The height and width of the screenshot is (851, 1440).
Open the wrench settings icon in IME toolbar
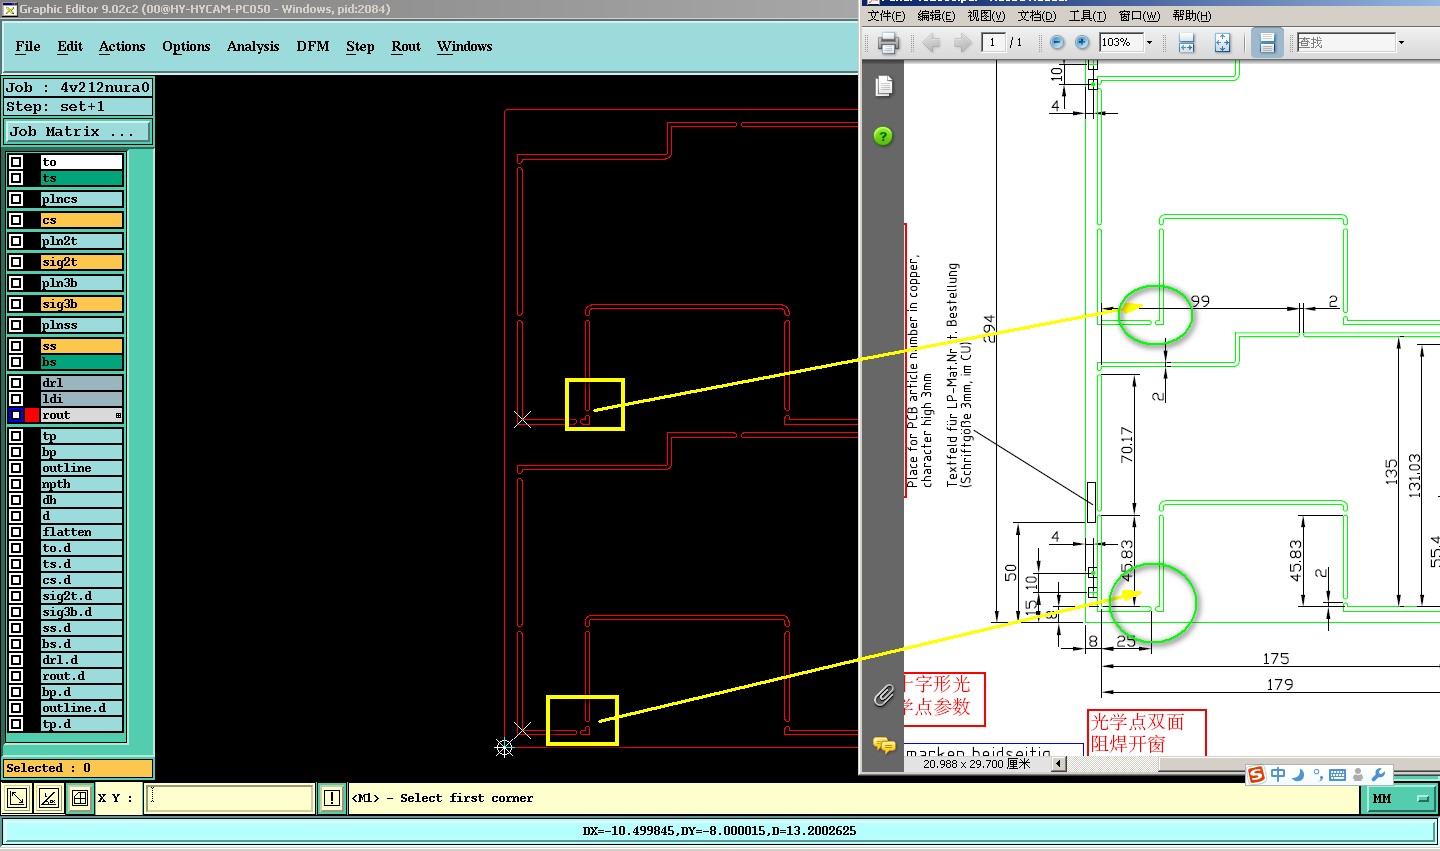[x=1379, y=775]
